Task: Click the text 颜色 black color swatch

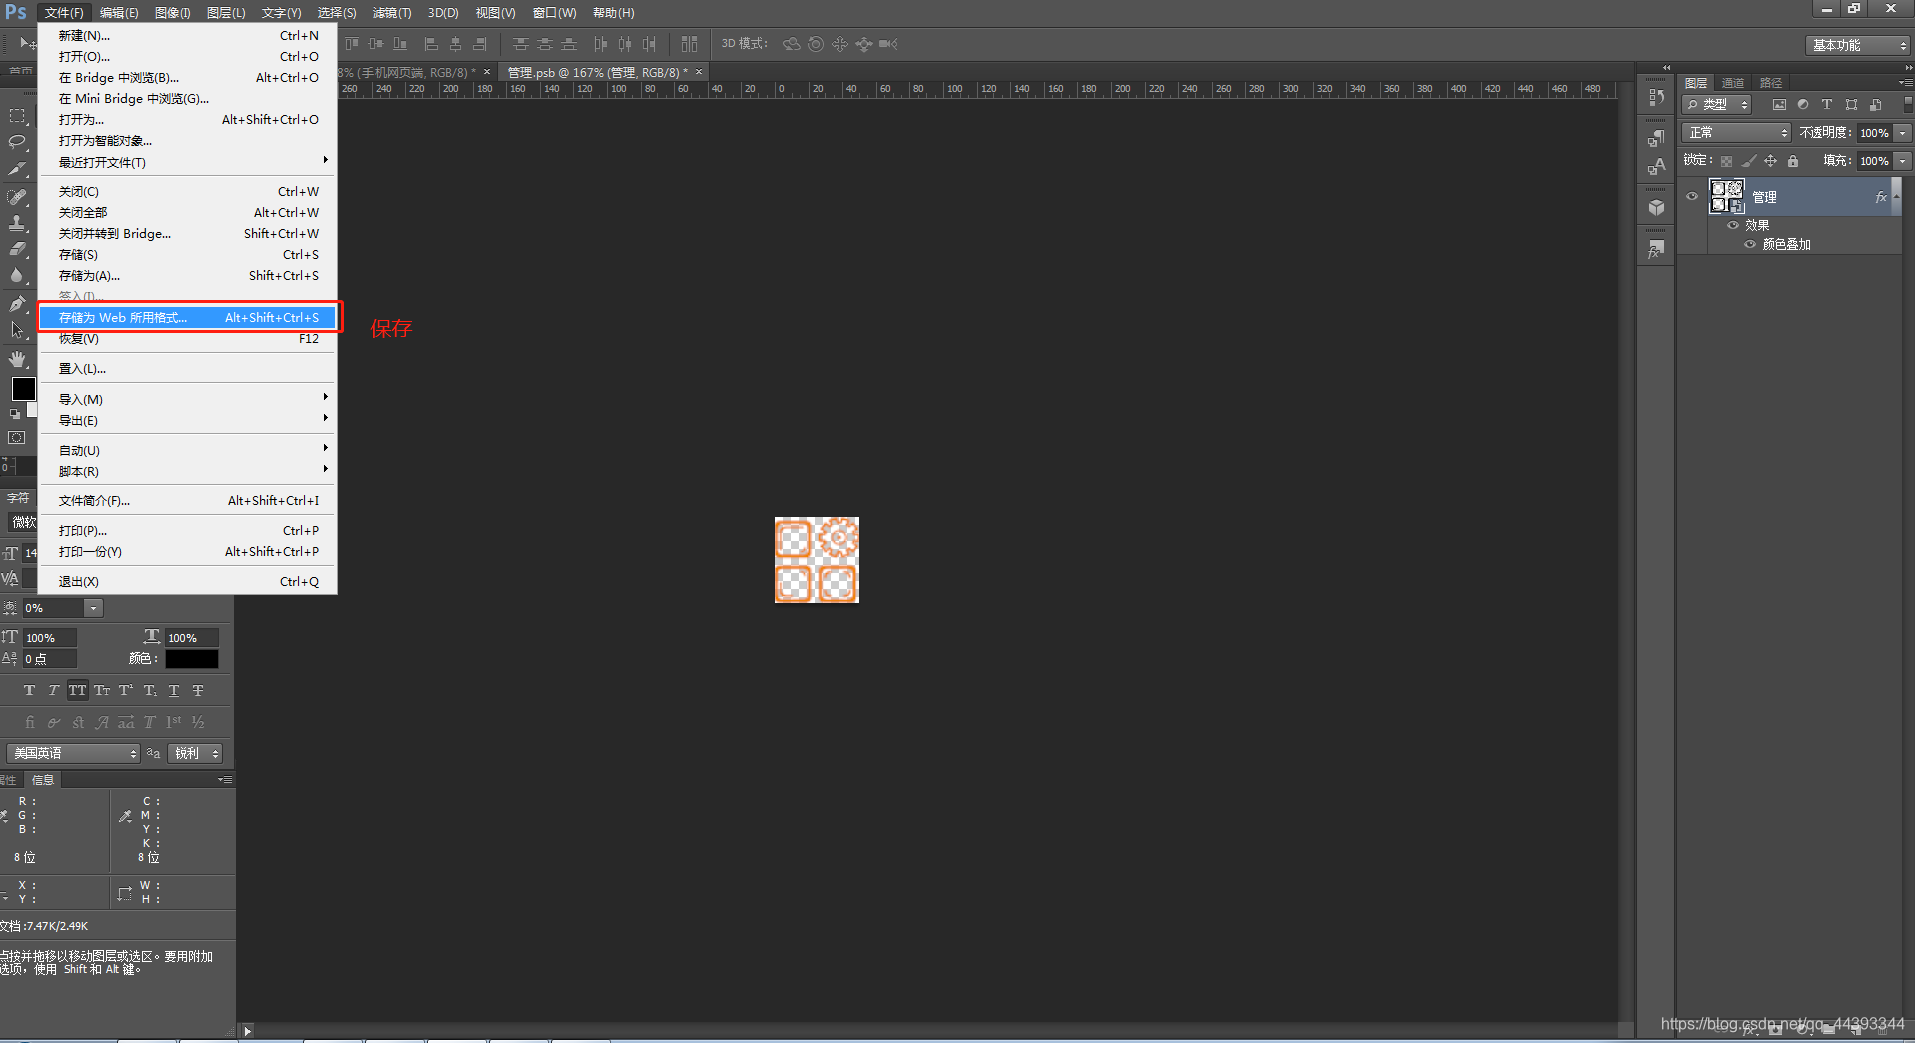Action: click(x=192, y=659)
